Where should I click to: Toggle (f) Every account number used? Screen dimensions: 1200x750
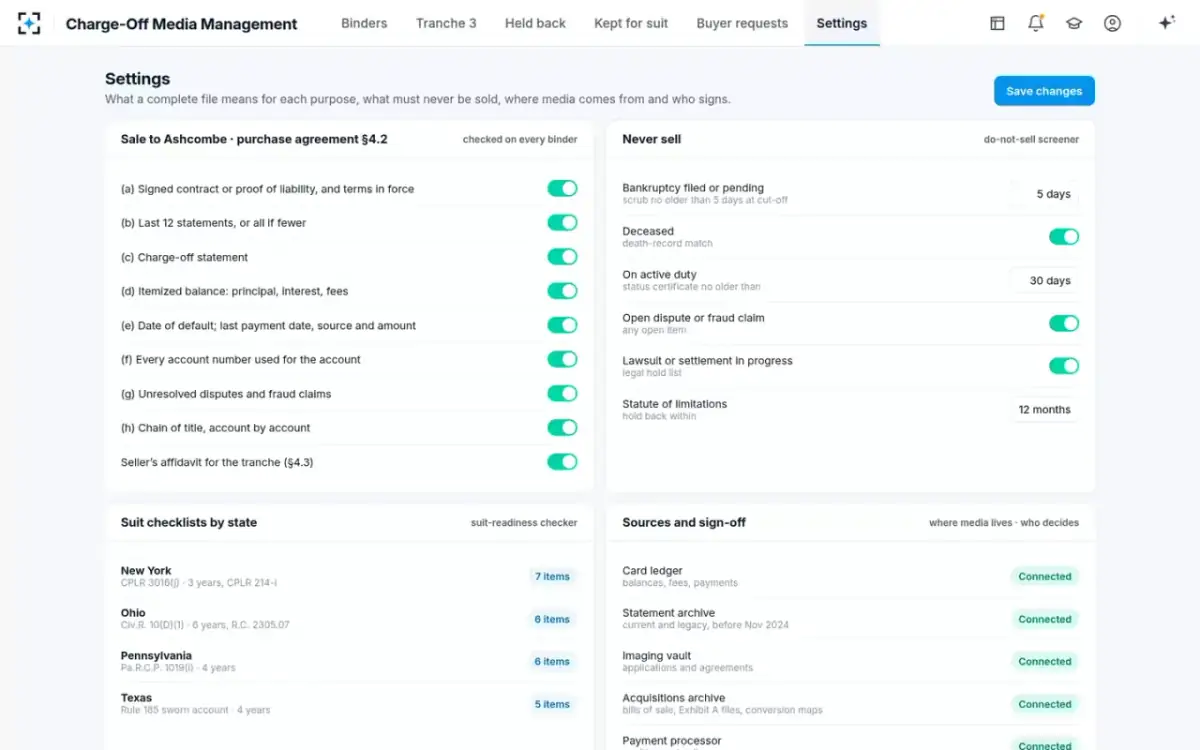[x=562, y=359]
